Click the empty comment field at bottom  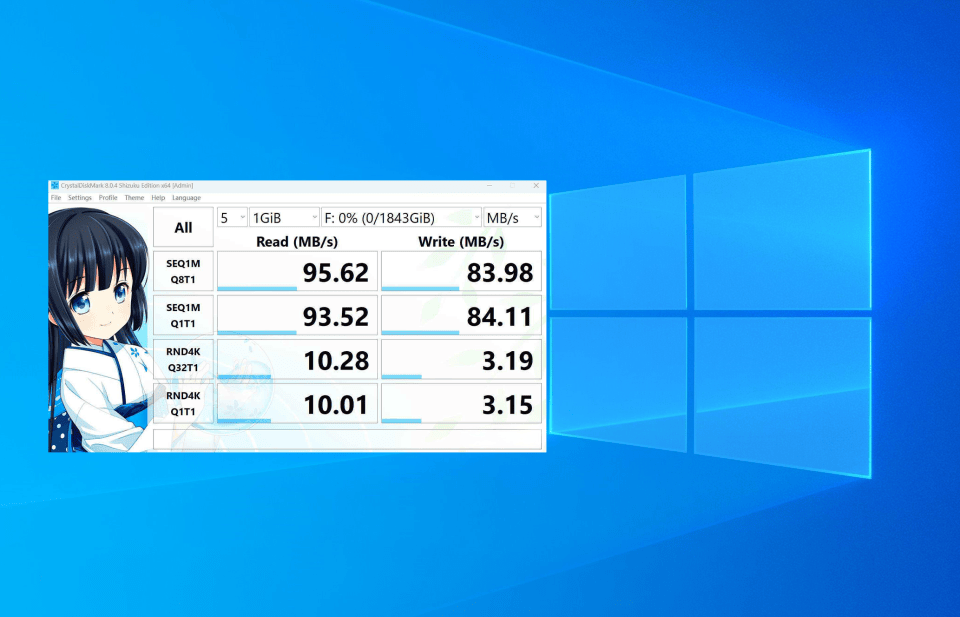point(347,439)
